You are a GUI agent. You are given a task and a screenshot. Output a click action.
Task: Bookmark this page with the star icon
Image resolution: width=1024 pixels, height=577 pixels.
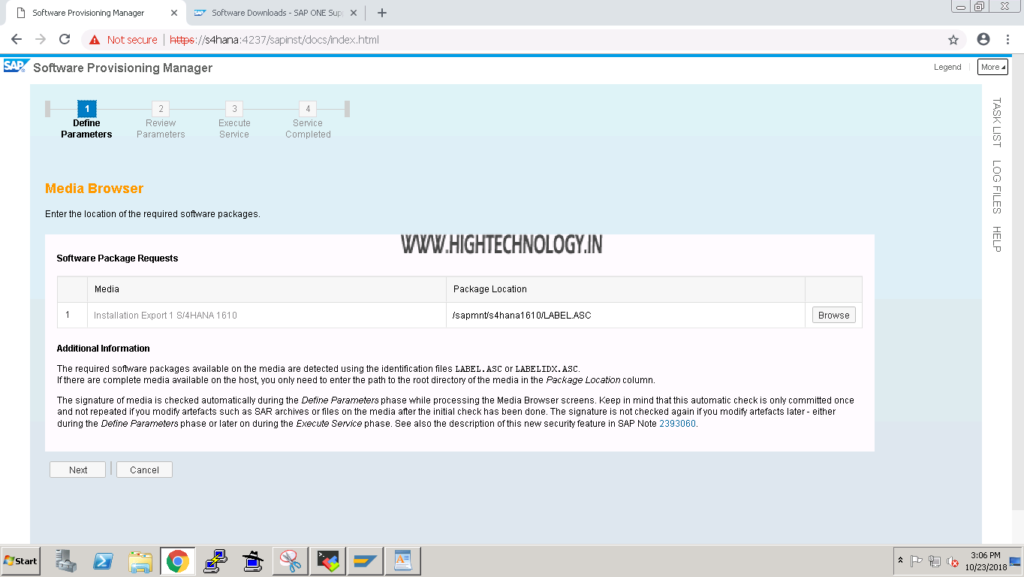[x=953, y=40]
